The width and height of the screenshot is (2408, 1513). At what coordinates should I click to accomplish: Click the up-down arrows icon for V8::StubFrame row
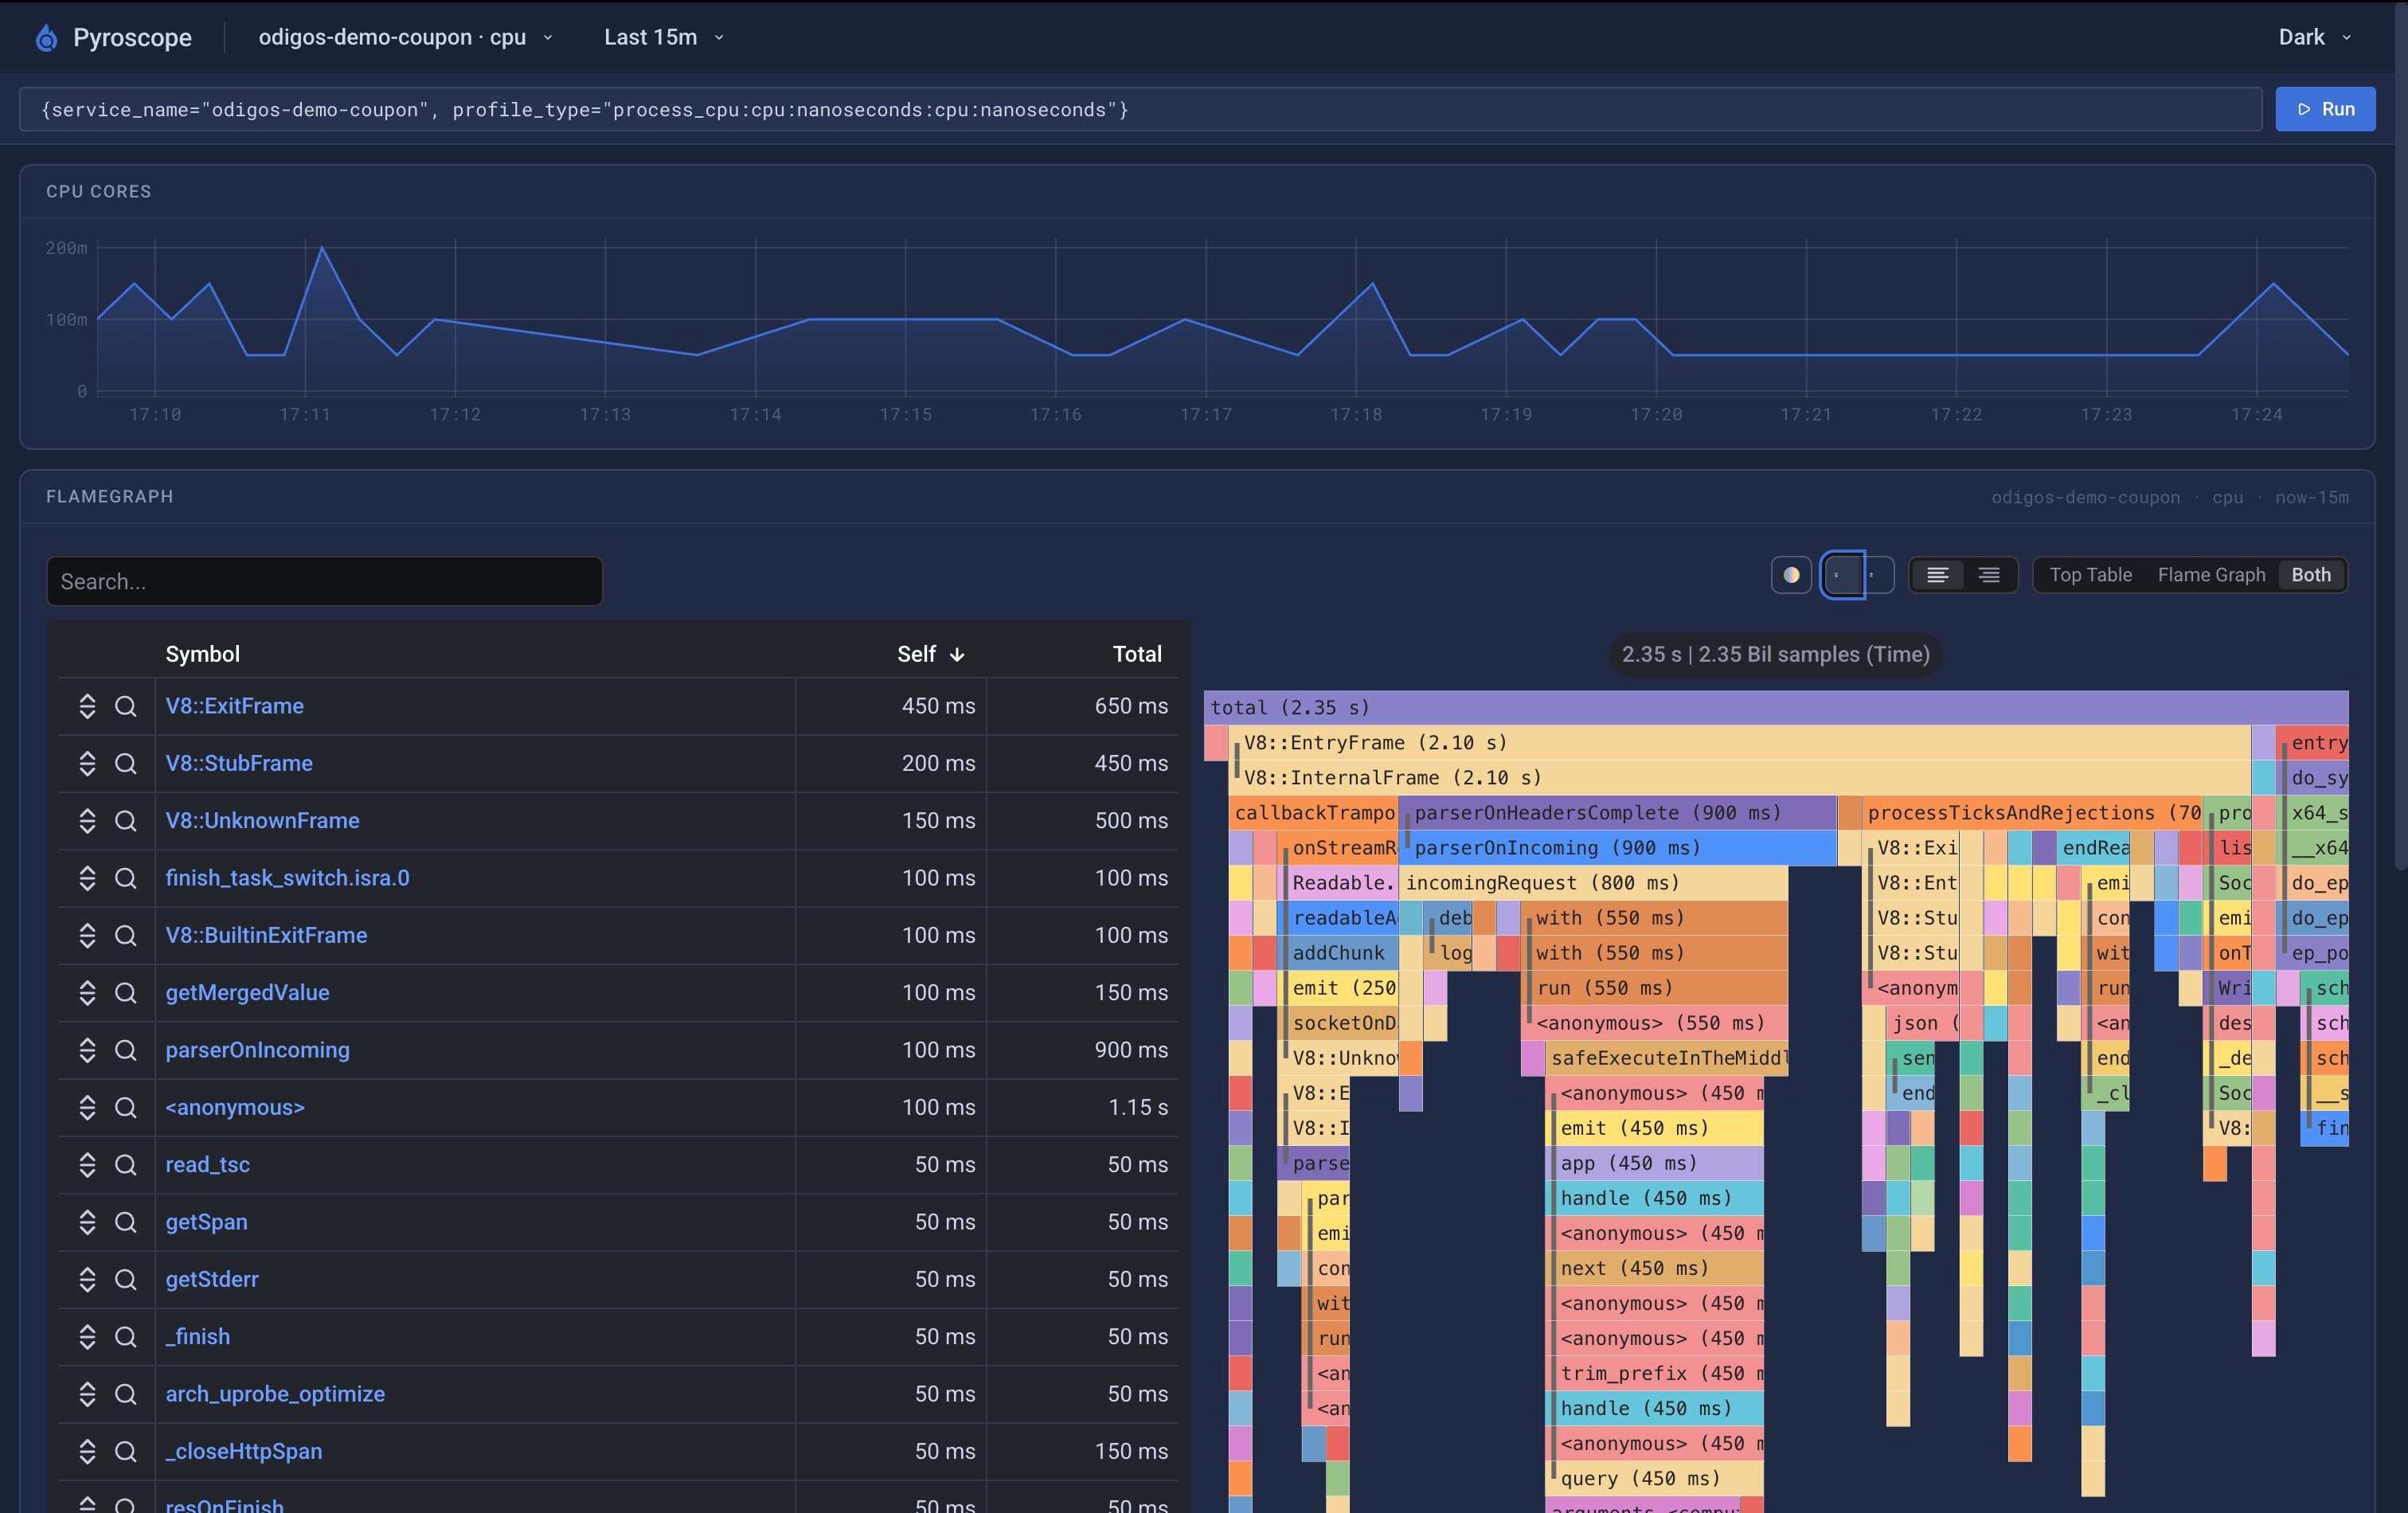(x=87, y=763)
